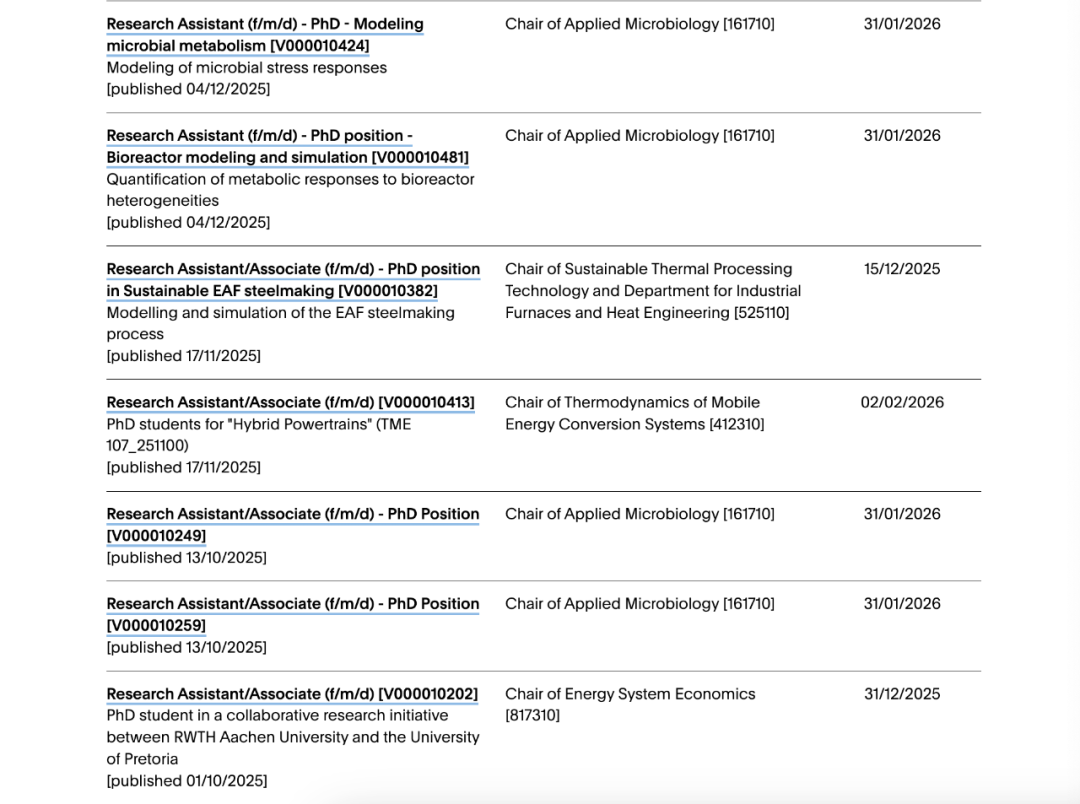
Task: Click the Modeling of microbial stress responses description
Action: click(246, 67)
